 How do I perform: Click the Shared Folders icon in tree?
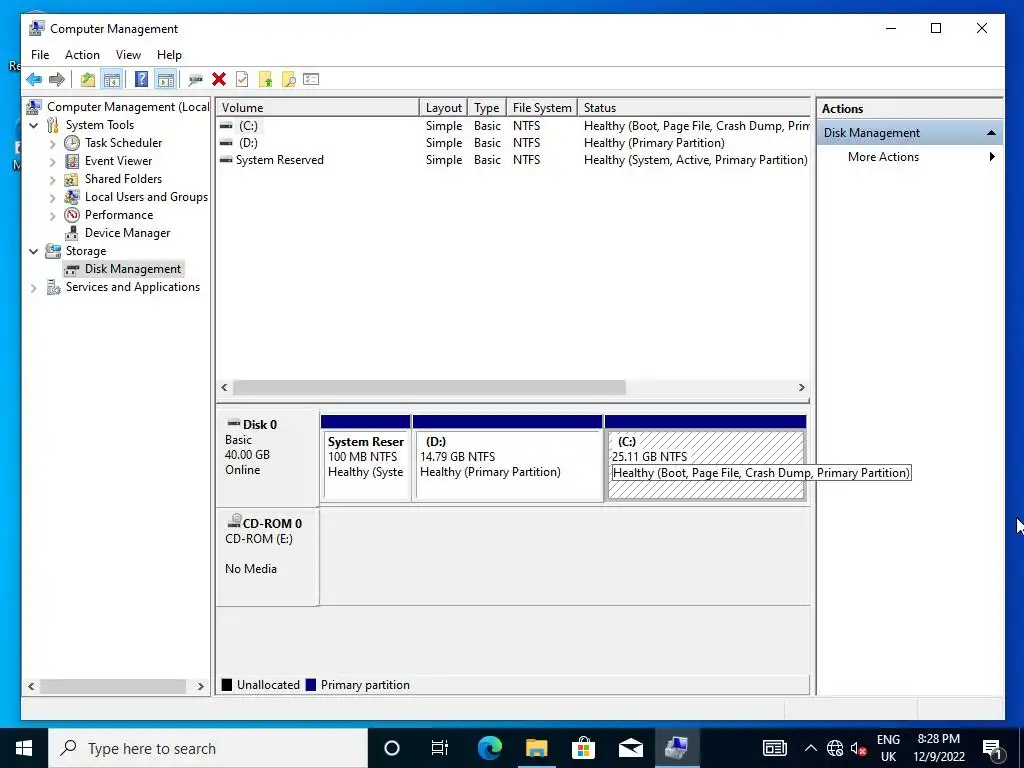(72, 179)
